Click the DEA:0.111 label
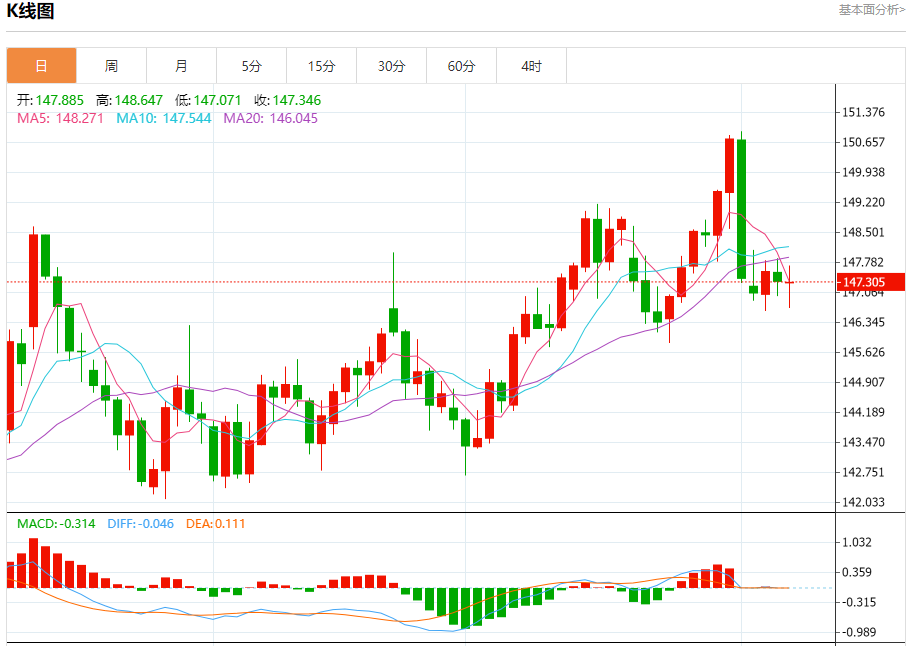 tap(216, 524)
